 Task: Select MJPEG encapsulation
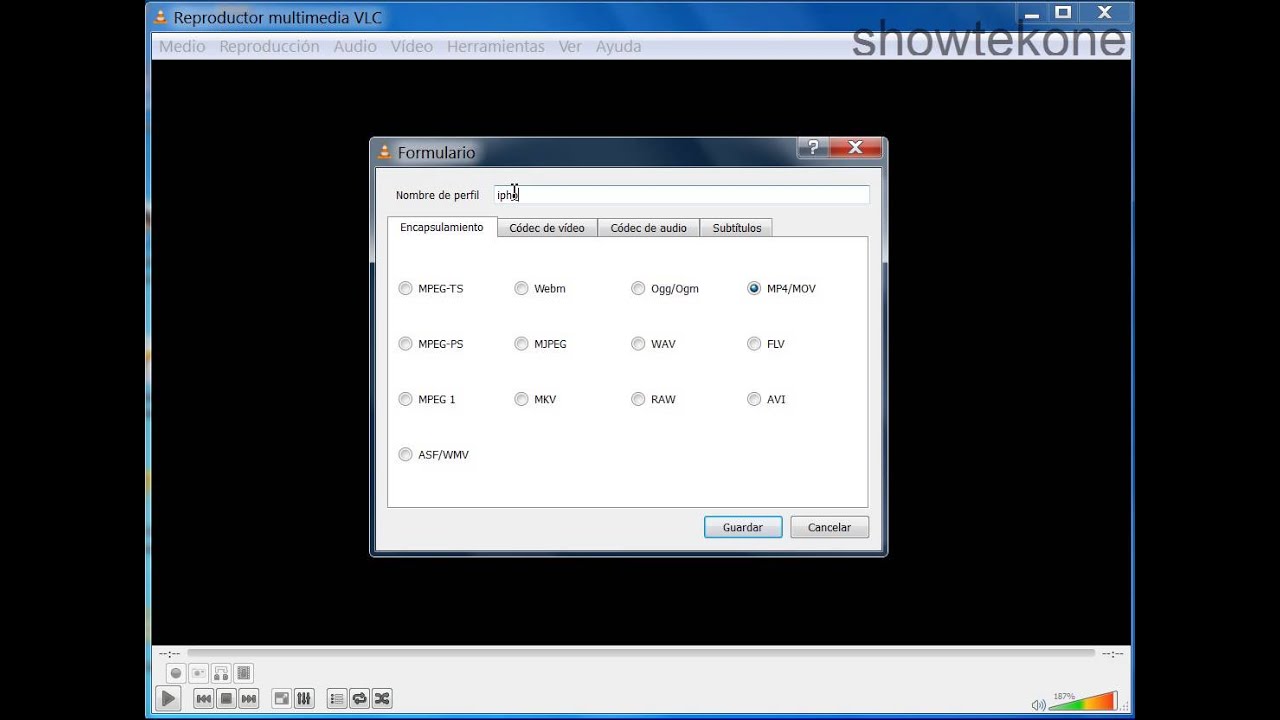point(541,344)
